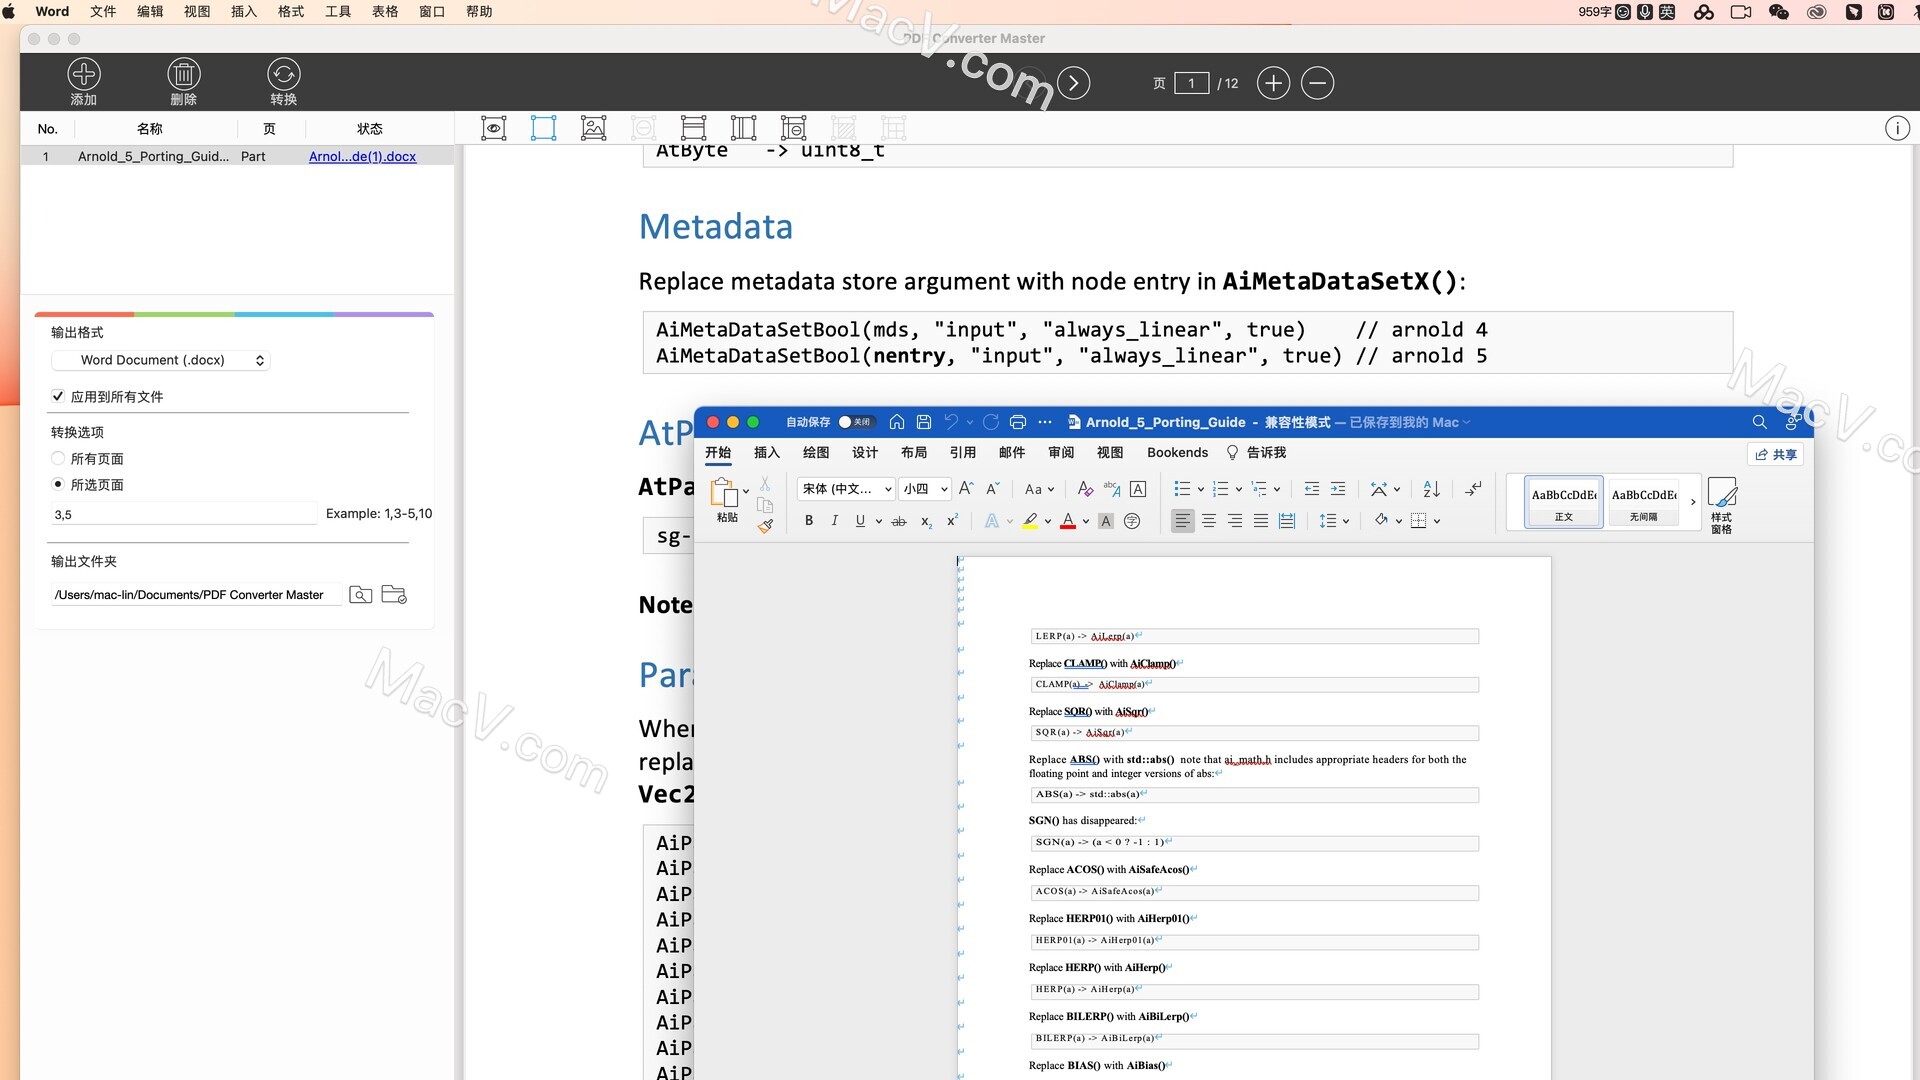Switch to 插入 ribbon tab in Word
The image size is (1920, 1080).
[767, 453]
